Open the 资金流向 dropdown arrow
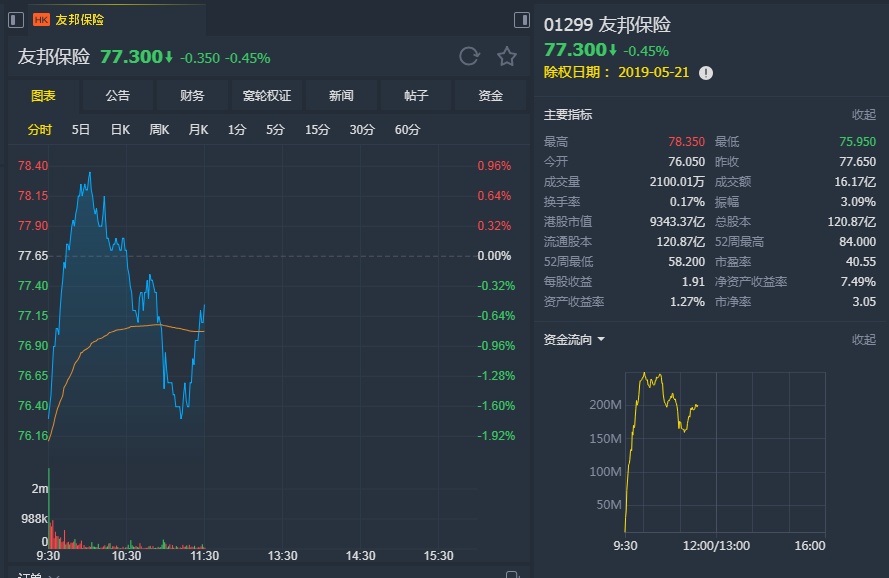889x578 pixels. point(602,340)
